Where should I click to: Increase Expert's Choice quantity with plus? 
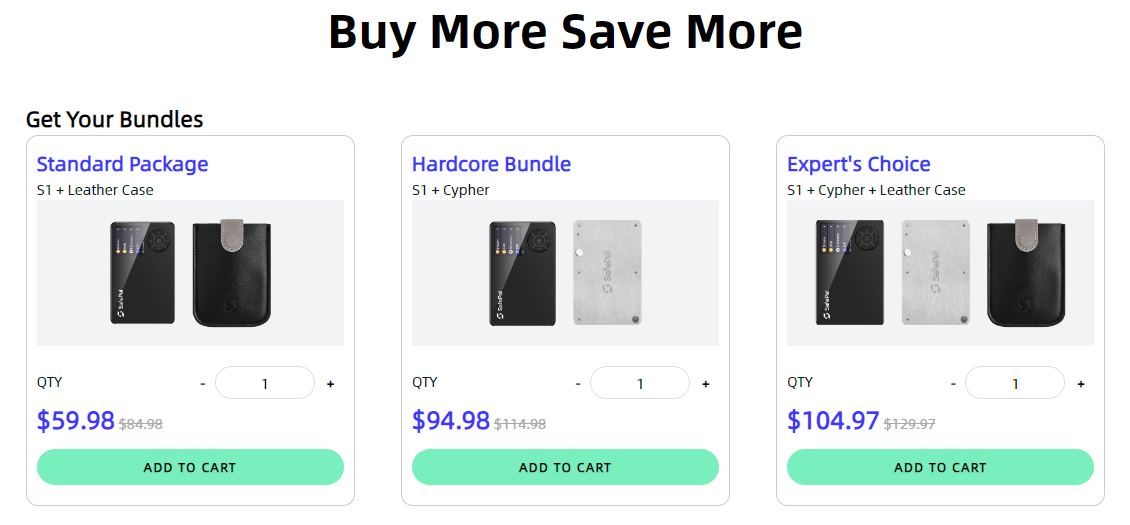pyautogui.click(x=1080, y=384)
